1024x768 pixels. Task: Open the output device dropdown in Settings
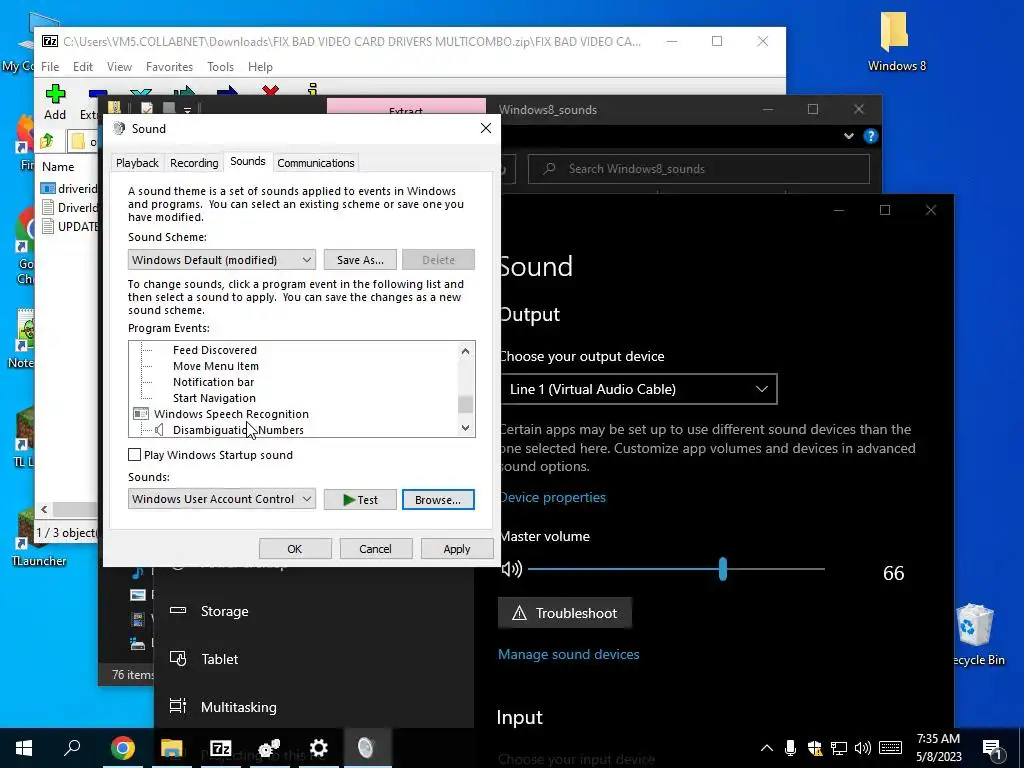(637, 389)
